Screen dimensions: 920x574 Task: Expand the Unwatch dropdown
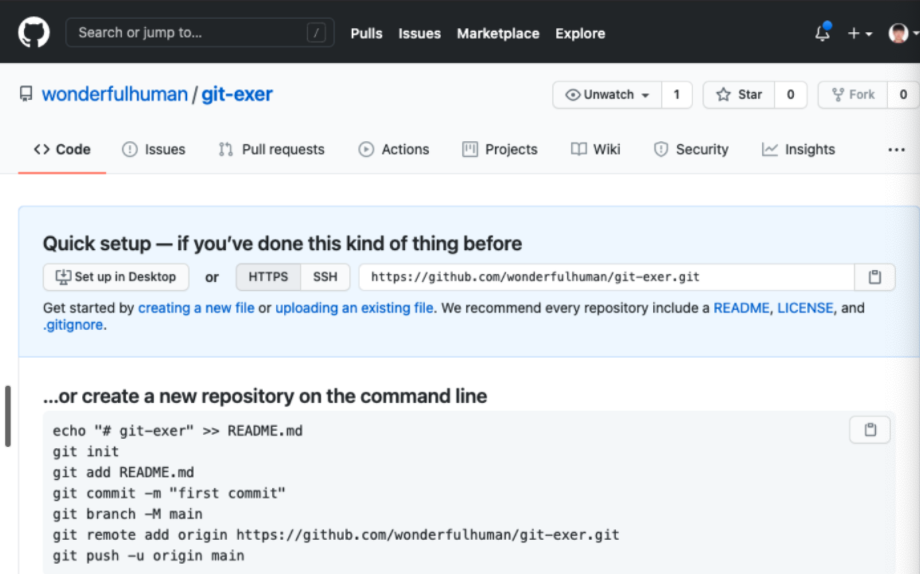coord(607,94)
